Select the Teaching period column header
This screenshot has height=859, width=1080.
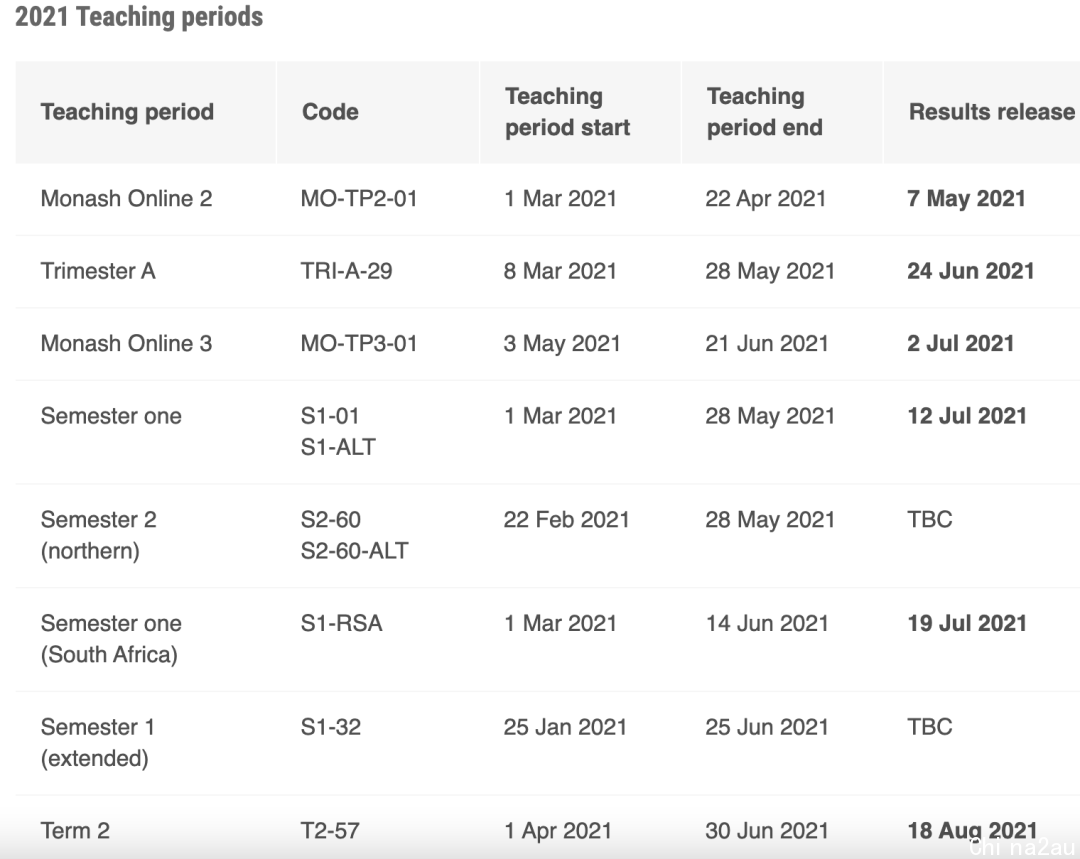pyautogui.click(x=127, y=112)
